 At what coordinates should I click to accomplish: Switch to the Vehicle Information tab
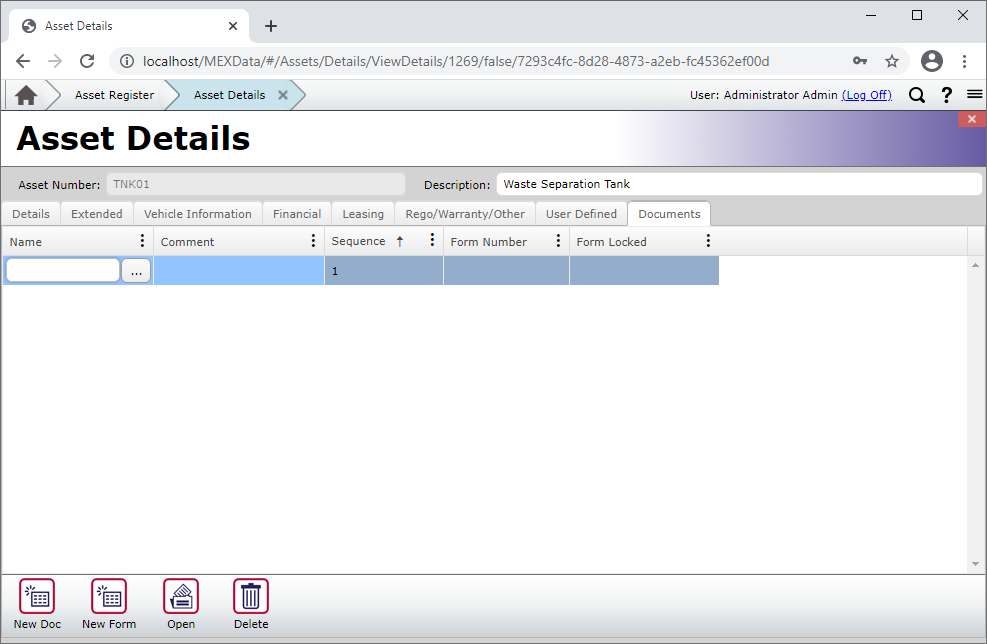coord(197,213)
